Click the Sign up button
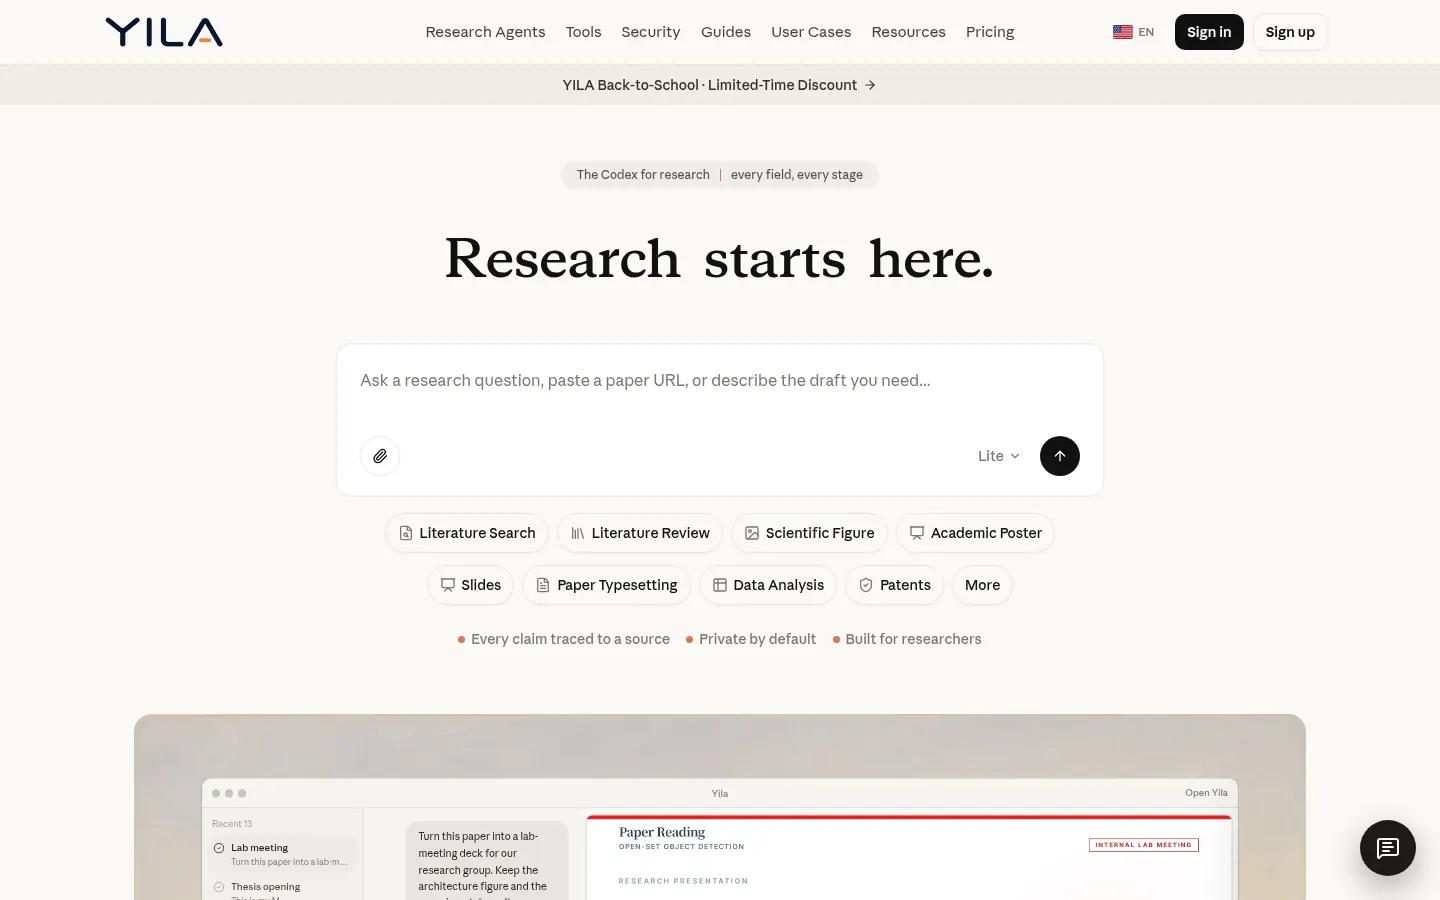Image resolution: width=1440 pixels, height=900 pixels. [1290, 32]
